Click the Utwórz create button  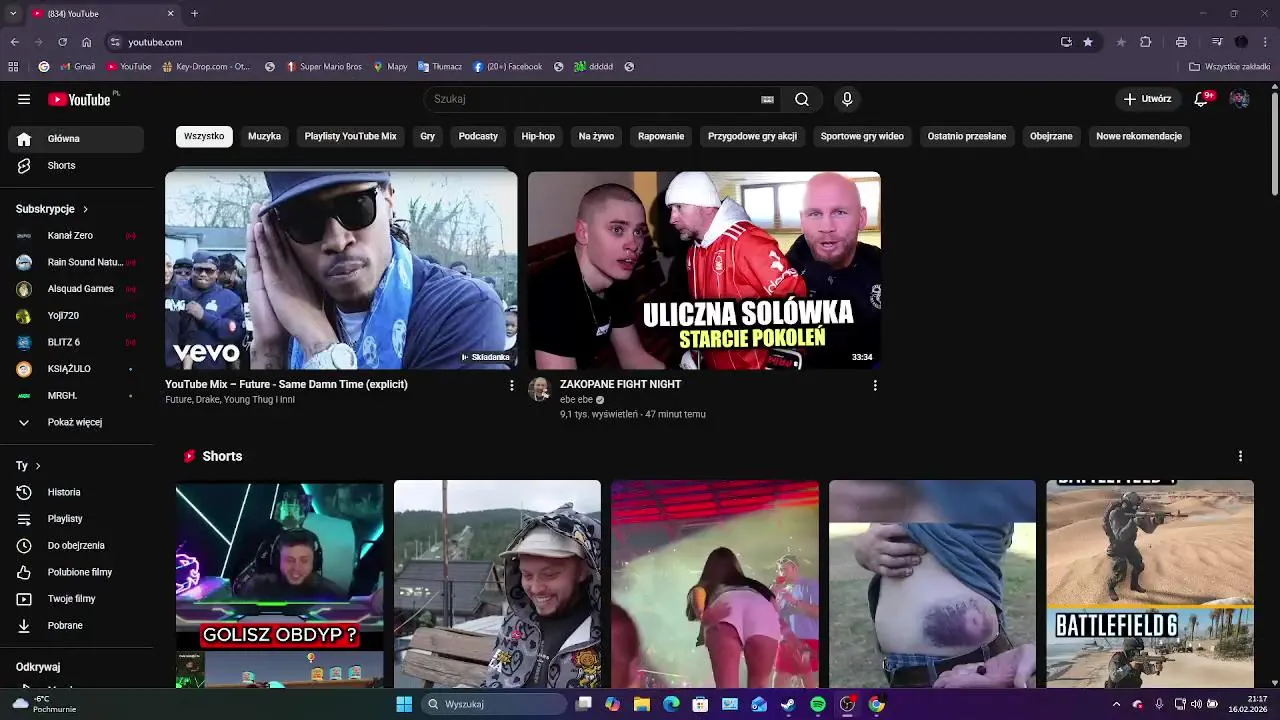[x=1147, y=99]
